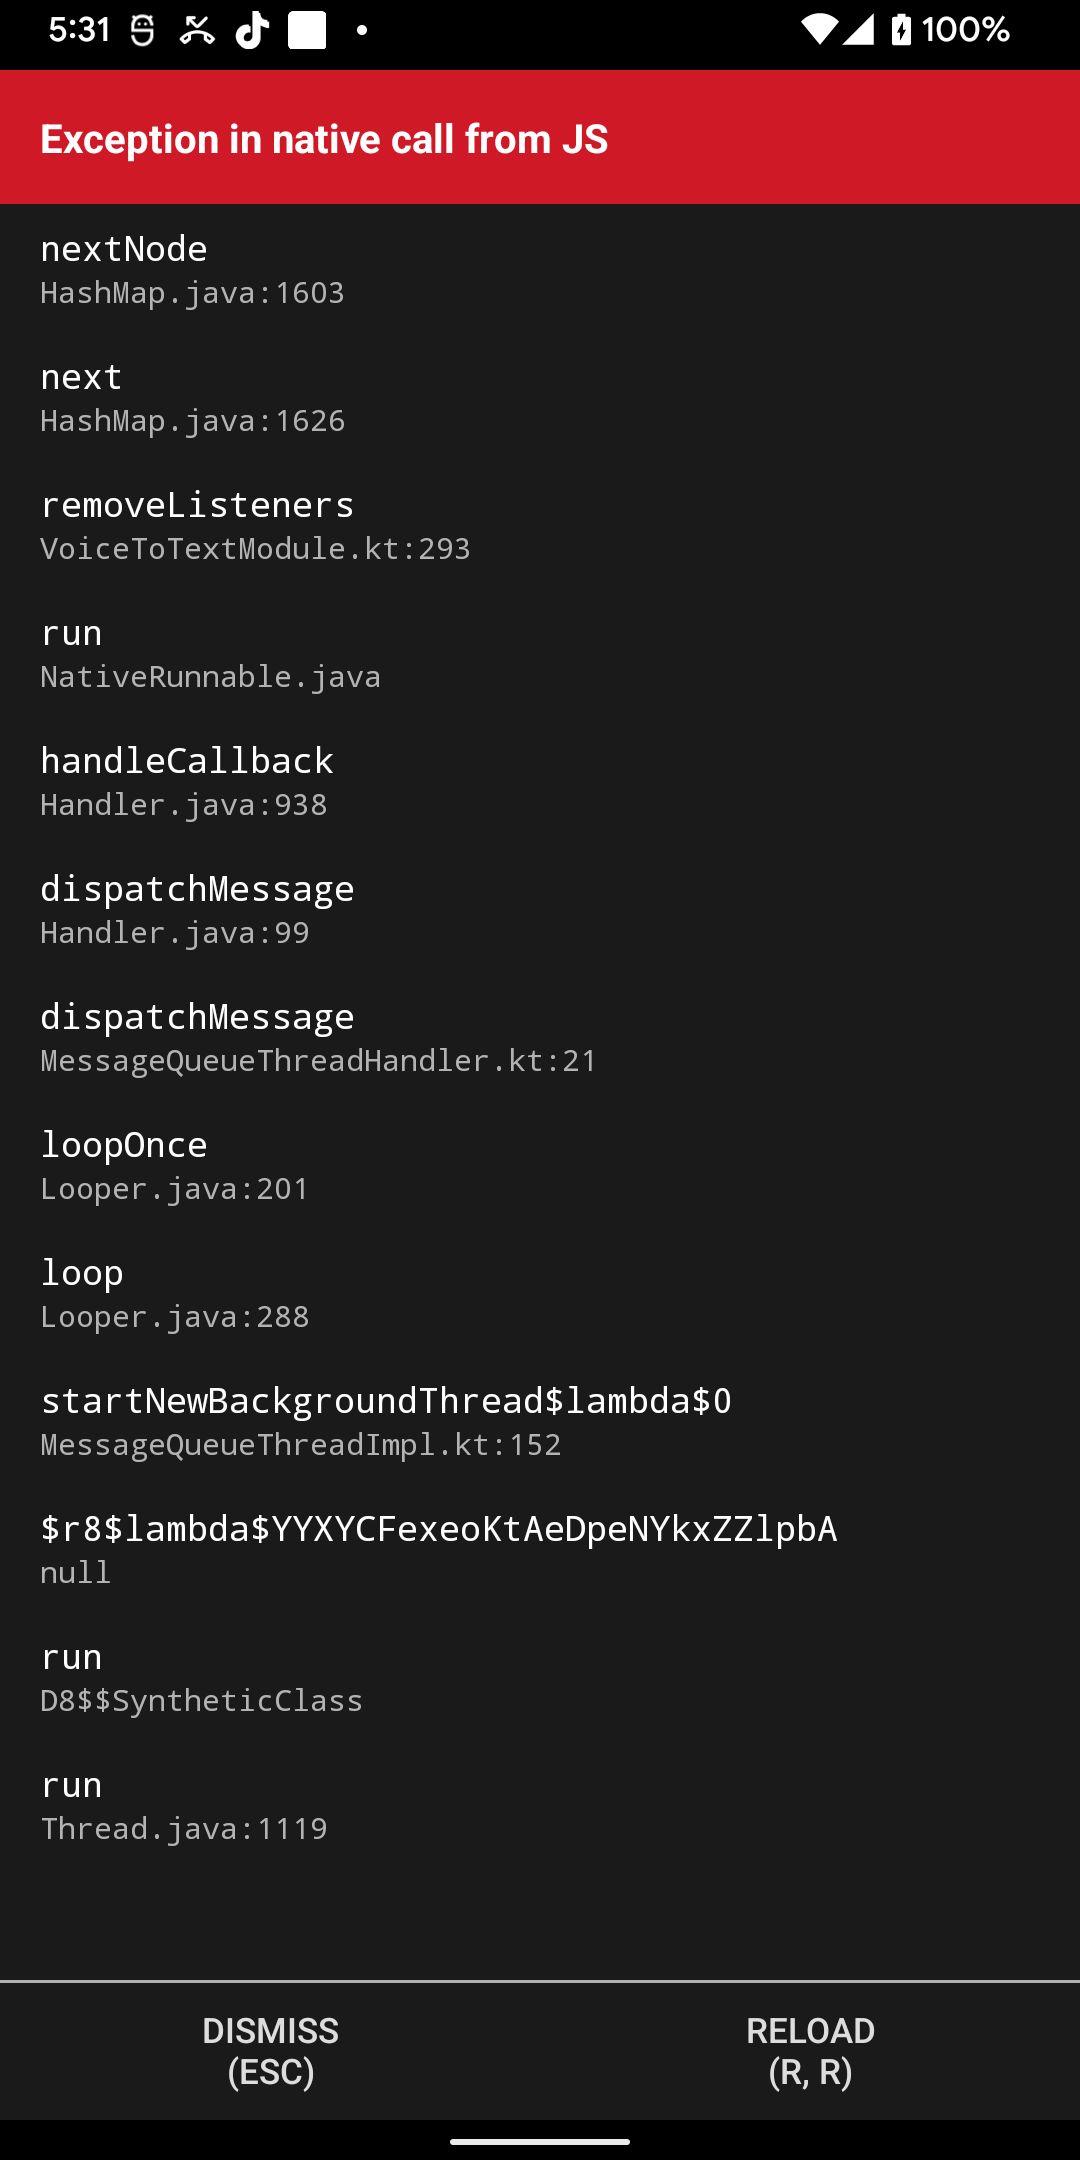Tap the run NativeRunnable.java frame
1080x2160 pixels.
[x=210, y=654]
